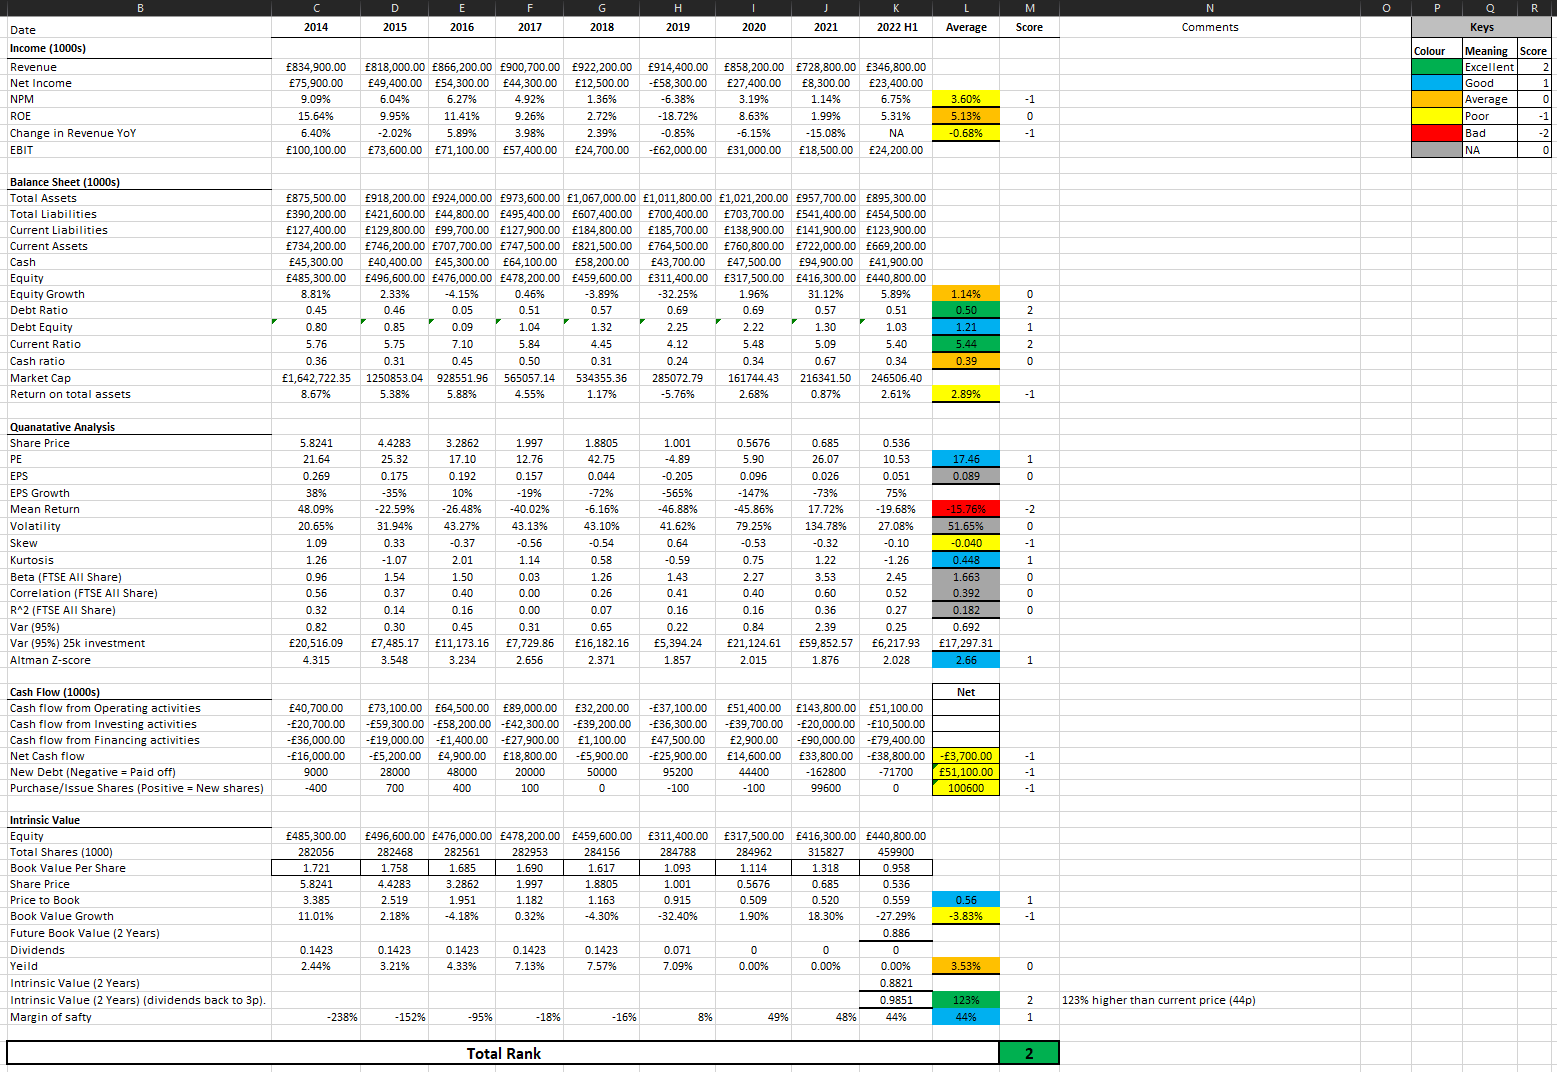Screen dimensions: 1557x1072
Task: Click the green Excellent colour key cell
Action: pyautogui.click(x=1436, y=67)
